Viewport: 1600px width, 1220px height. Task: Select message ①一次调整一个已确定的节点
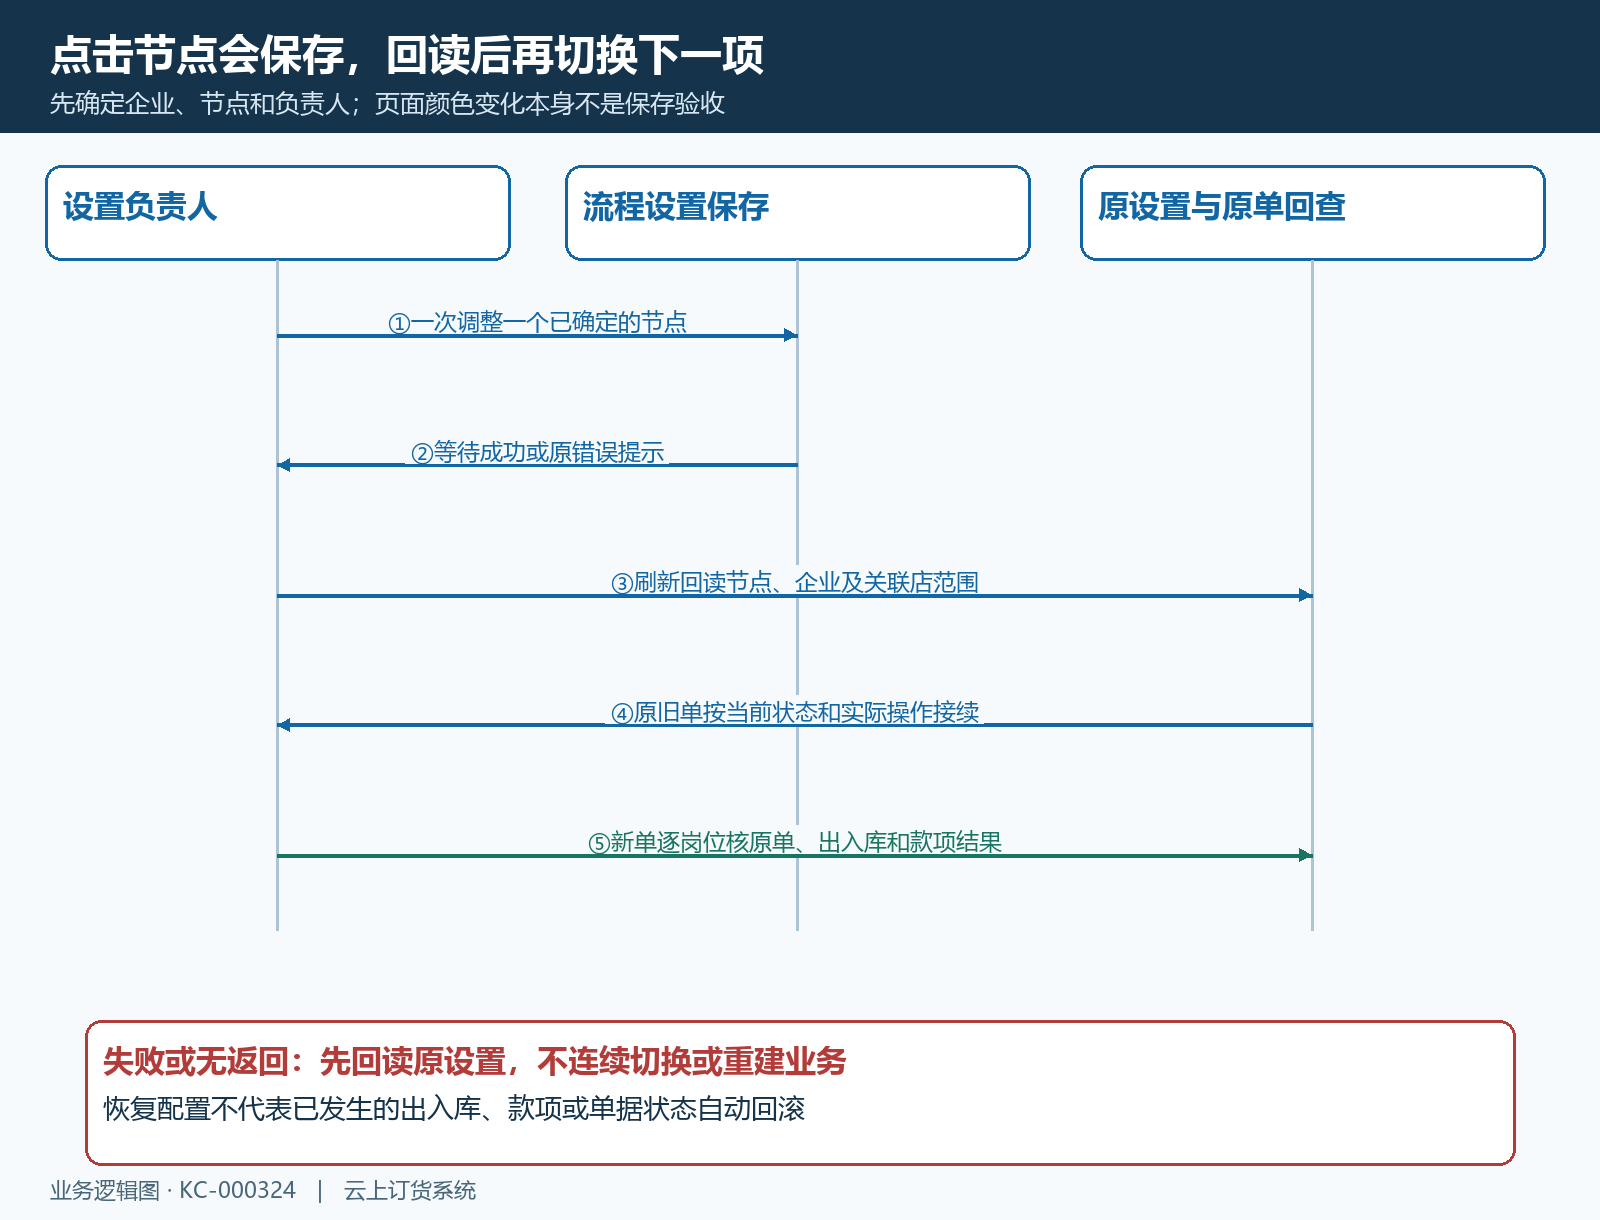click(538, 322)
